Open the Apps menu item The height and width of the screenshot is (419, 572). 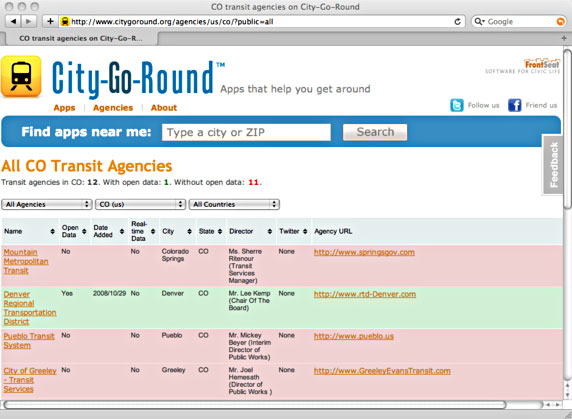click(64, 108)
